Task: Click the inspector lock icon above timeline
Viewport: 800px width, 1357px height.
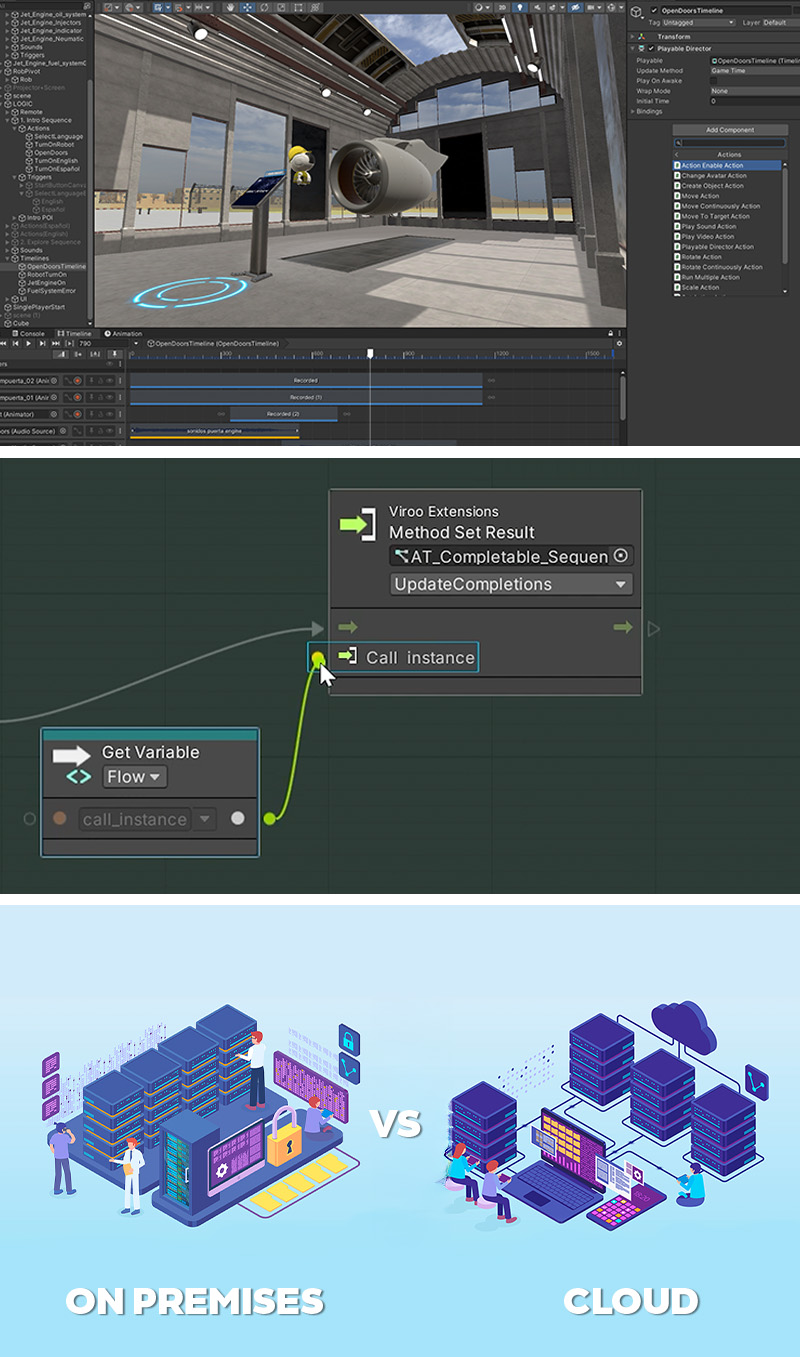Action: coord(609,333)
